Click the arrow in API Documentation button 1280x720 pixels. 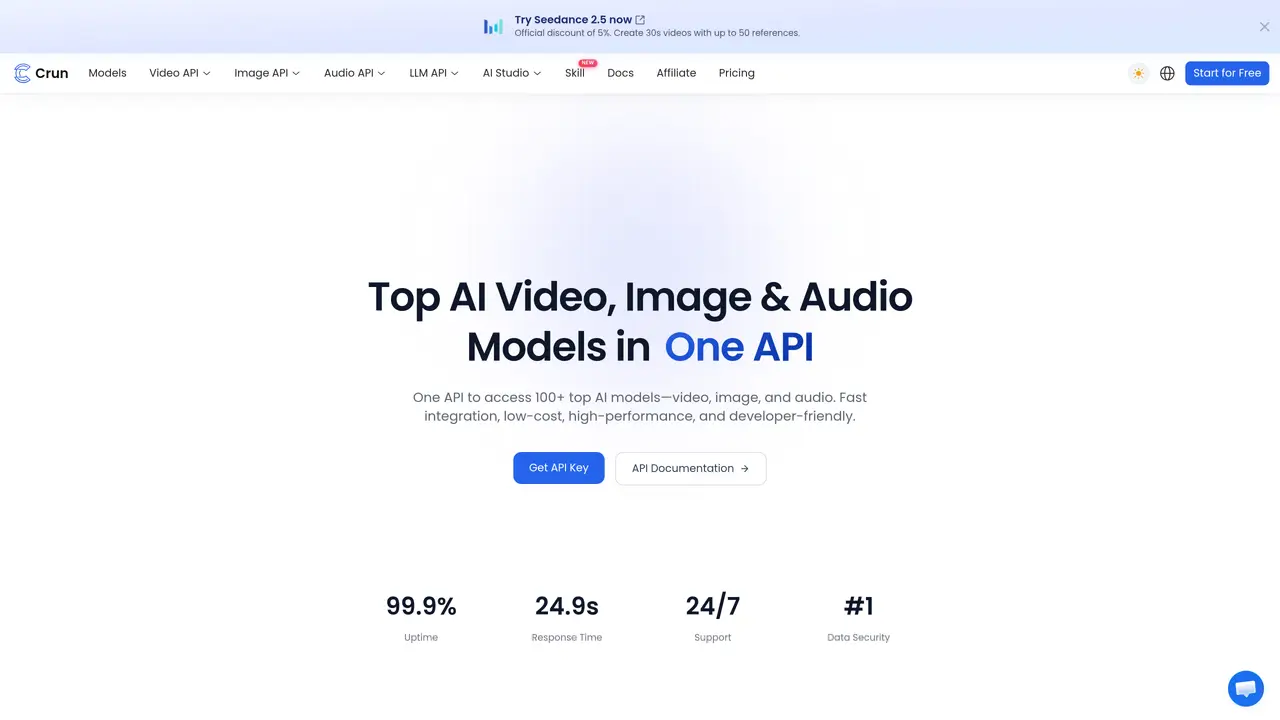pyautogui.click(x=745, y=468)
